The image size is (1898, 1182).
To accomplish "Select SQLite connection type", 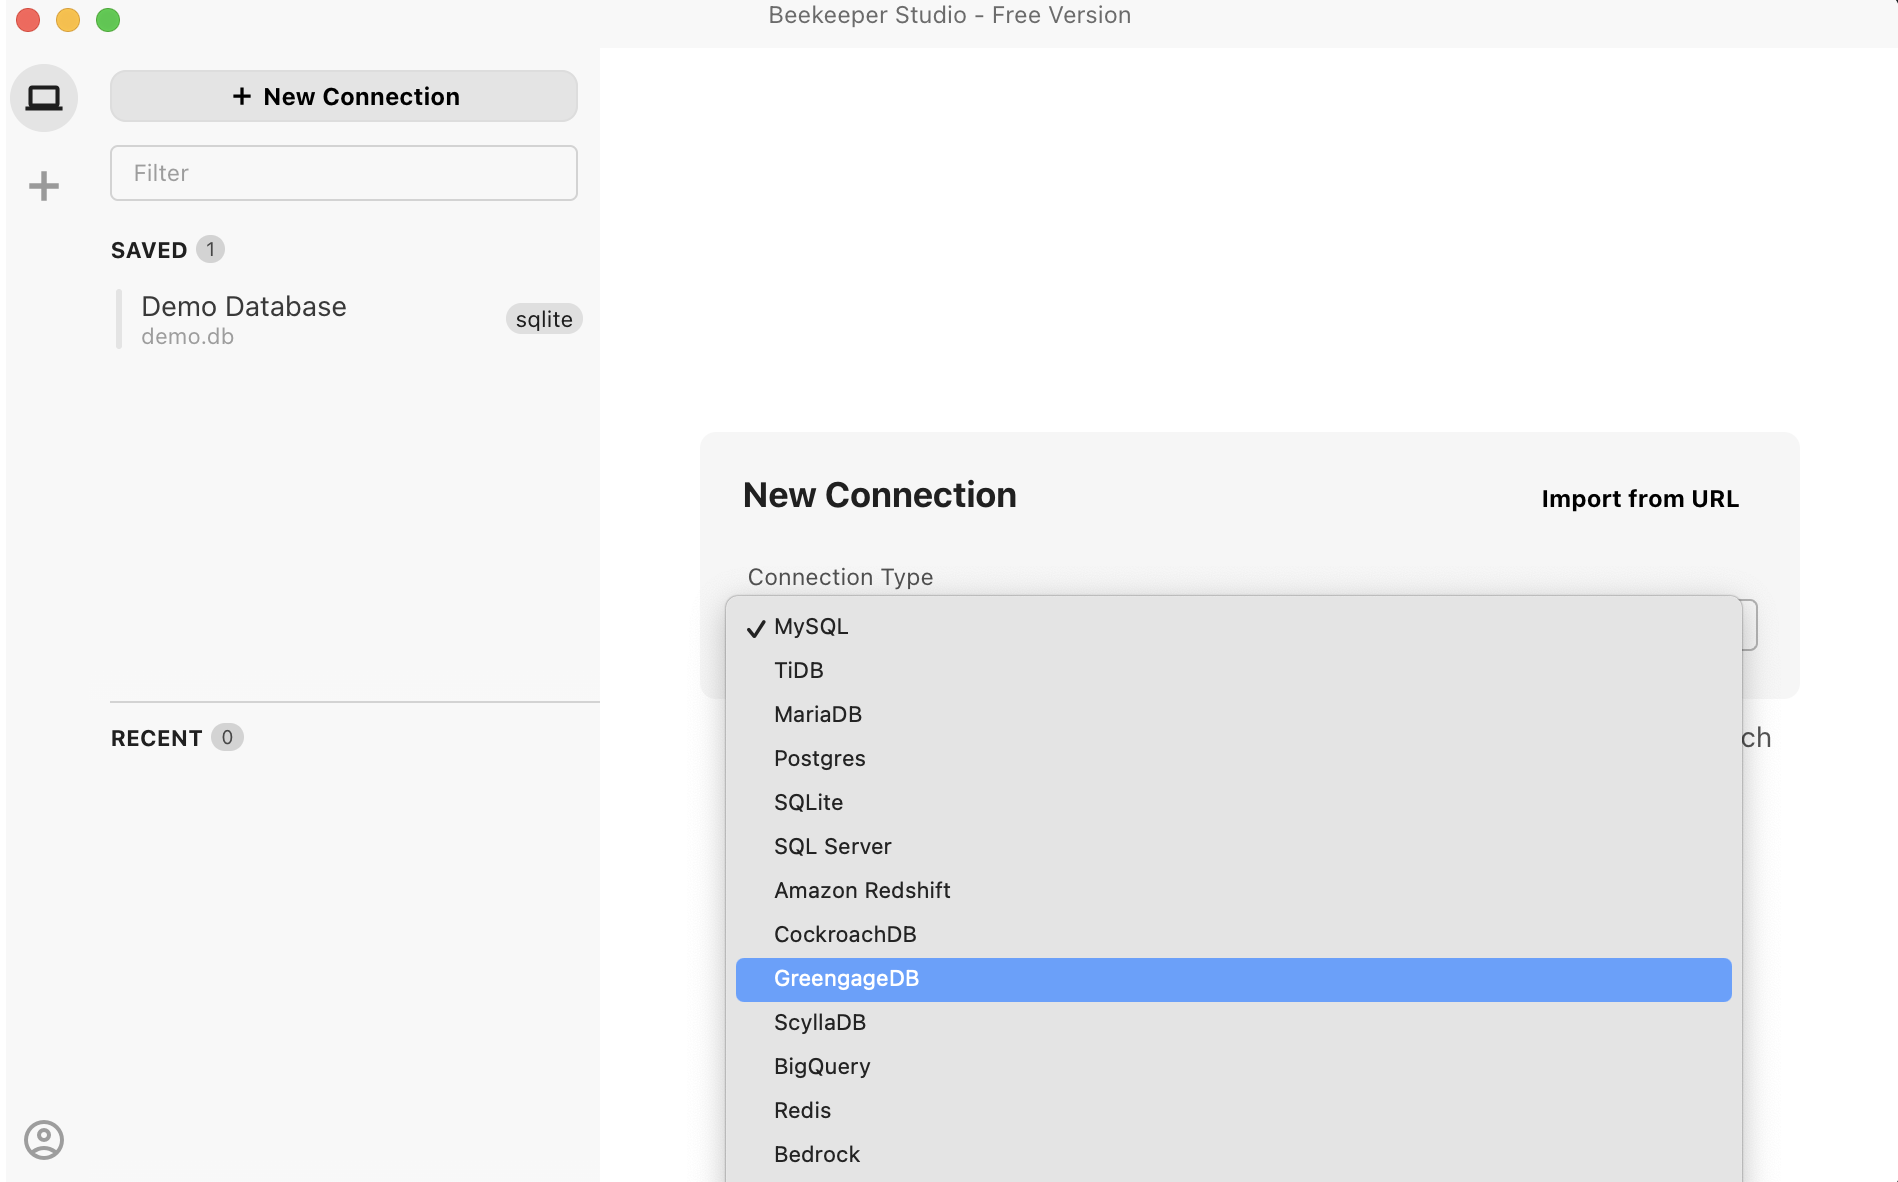I will coord(1234,802).
